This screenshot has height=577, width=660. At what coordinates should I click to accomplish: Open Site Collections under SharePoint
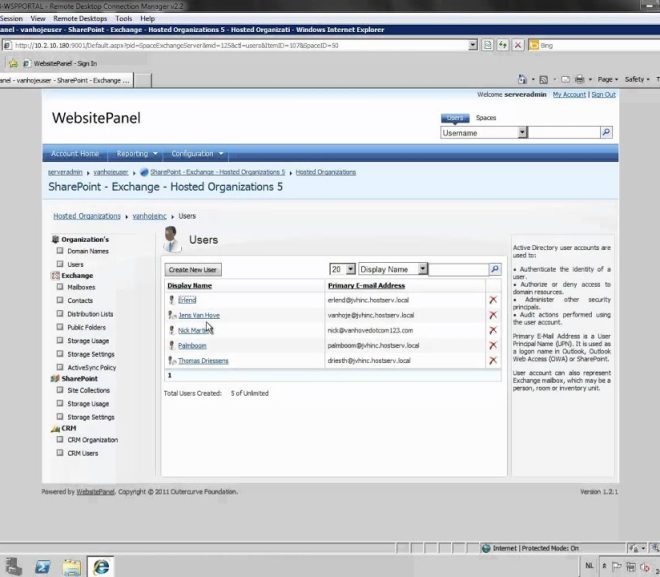pos(88,390)
